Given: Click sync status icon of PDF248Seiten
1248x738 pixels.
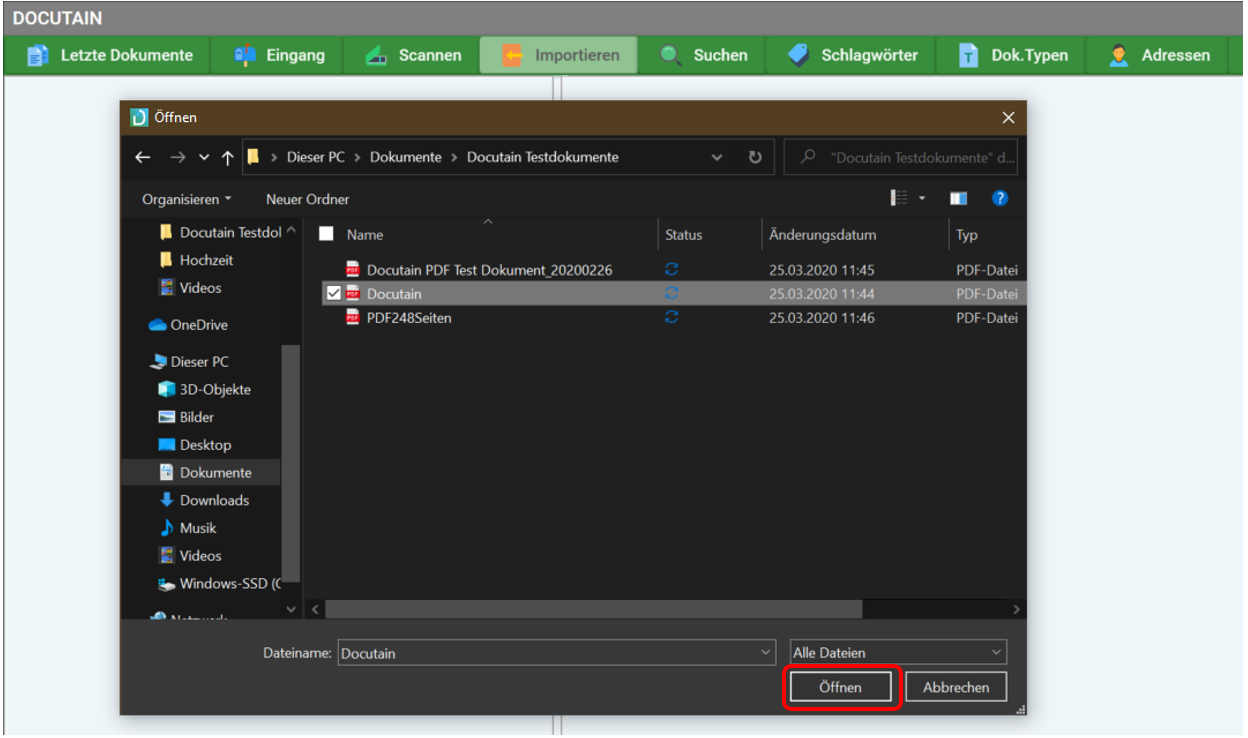Looking at the screenshot, I should (672, 317).
